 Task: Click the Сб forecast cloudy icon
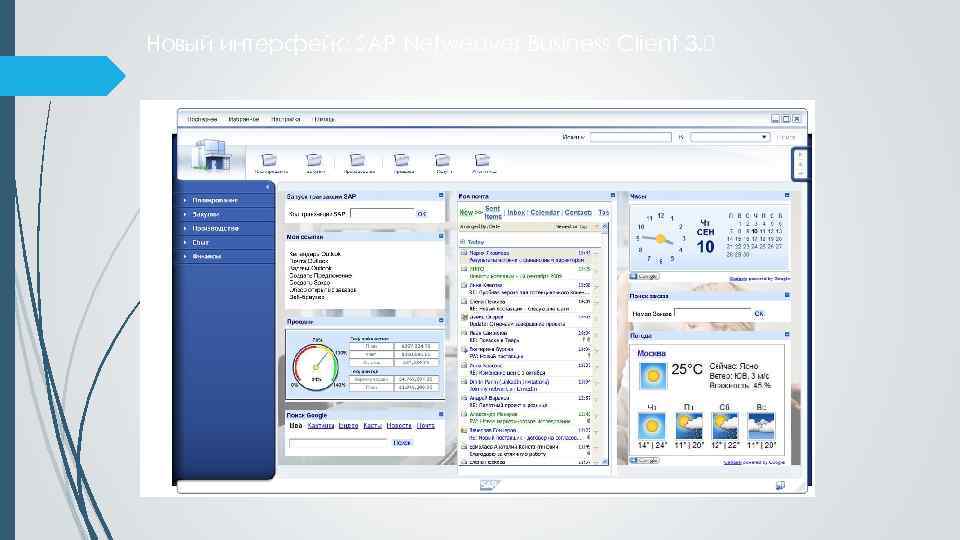click(x=725, y=426)
